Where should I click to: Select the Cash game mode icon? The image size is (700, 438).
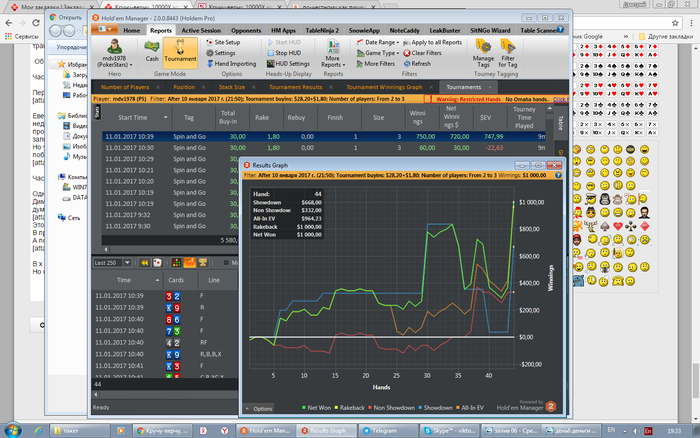tap(152, 50)
